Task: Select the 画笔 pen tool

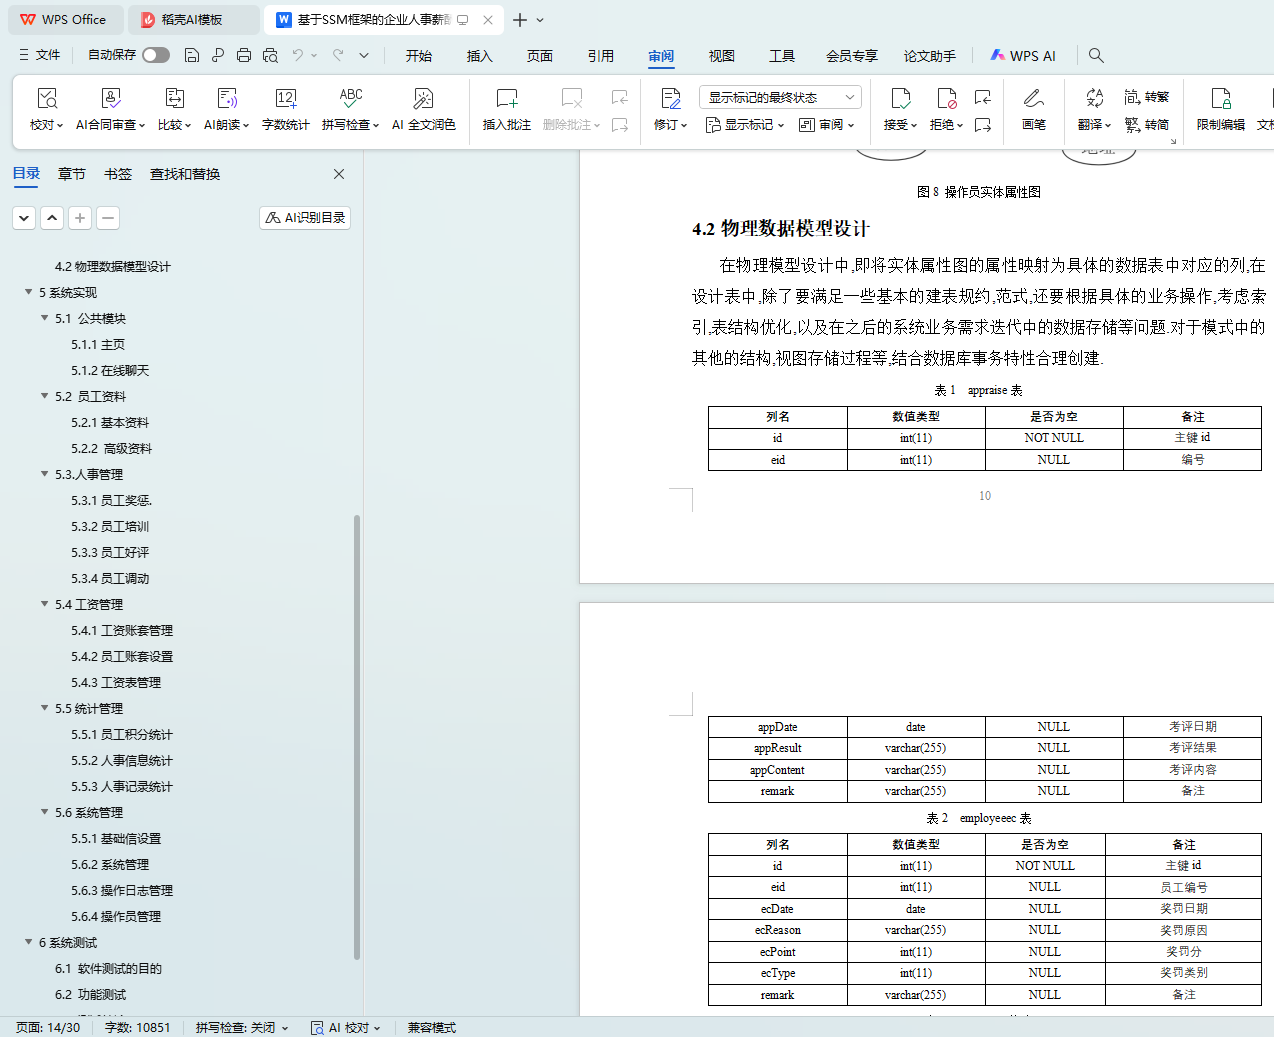Action: pos(1033,99)
